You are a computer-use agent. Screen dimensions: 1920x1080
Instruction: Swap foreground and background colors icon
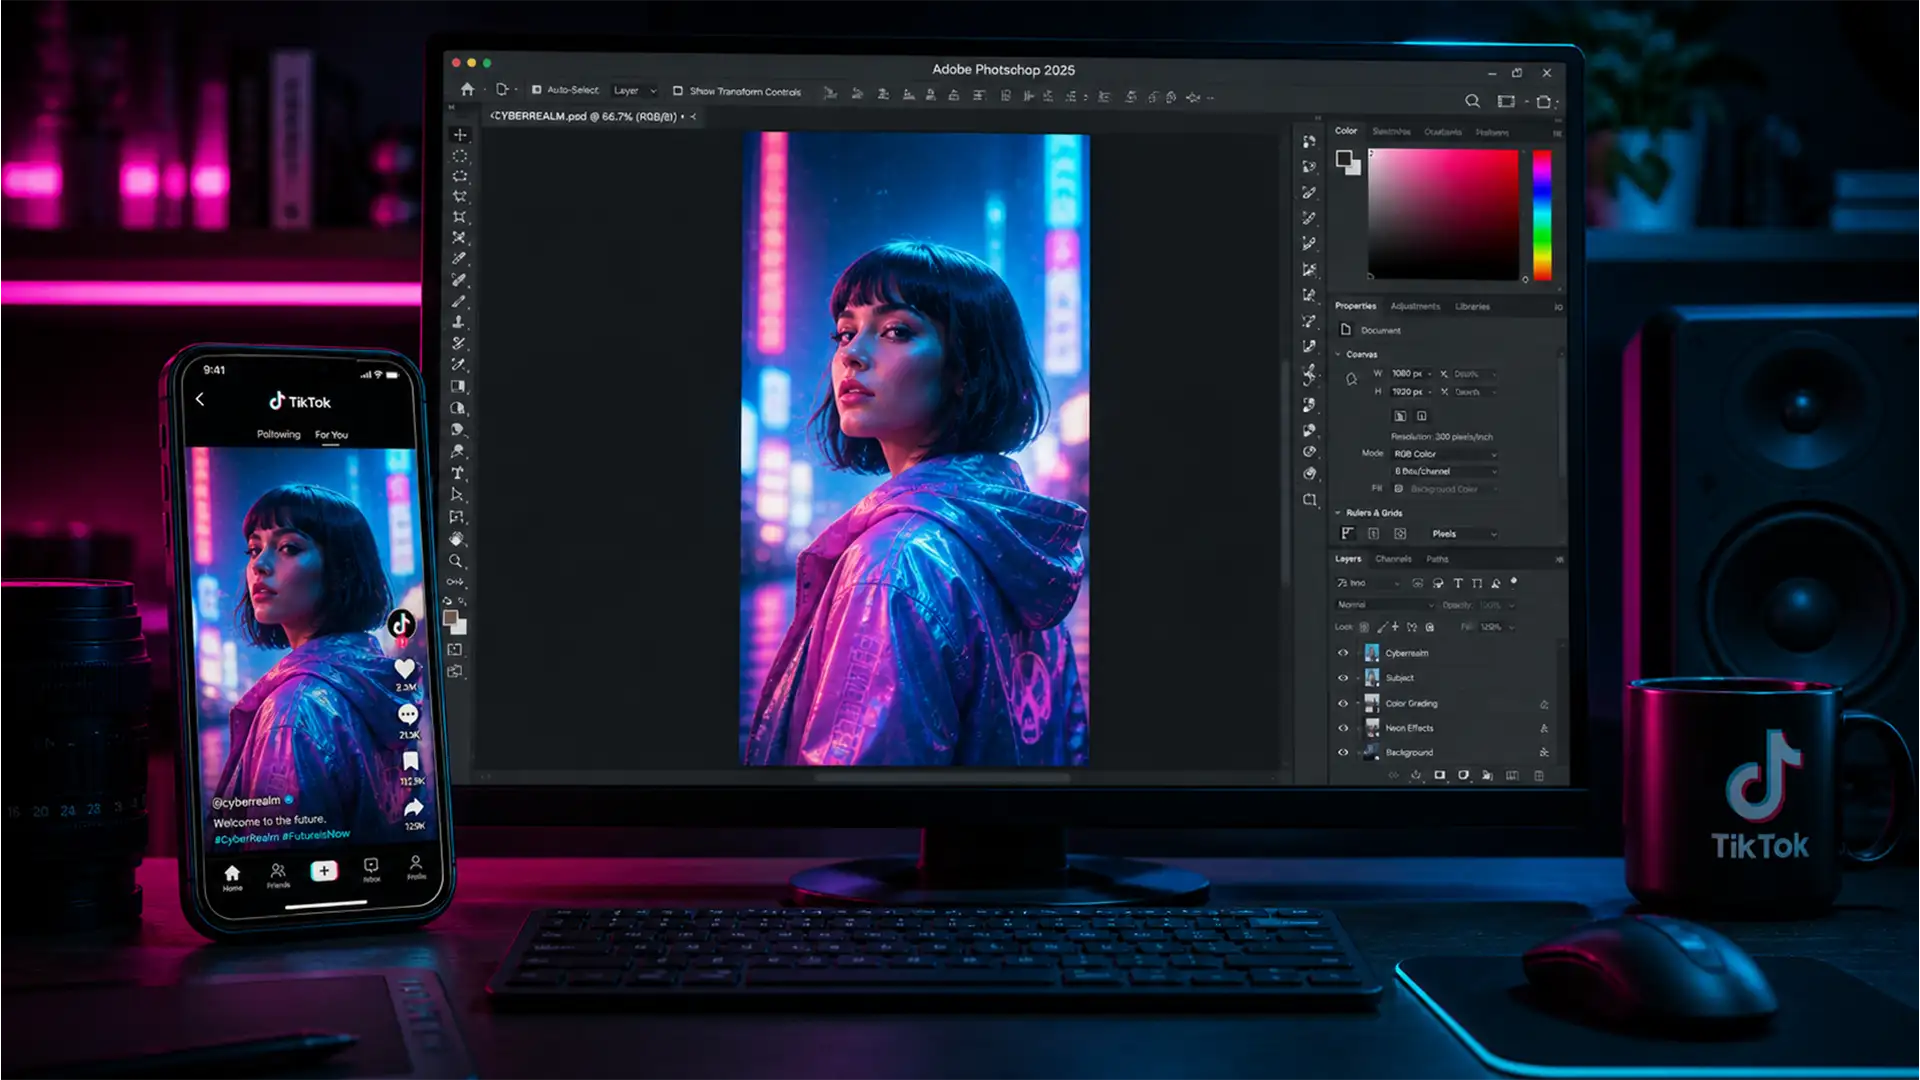pyautogui.click(x=461, y=601)
